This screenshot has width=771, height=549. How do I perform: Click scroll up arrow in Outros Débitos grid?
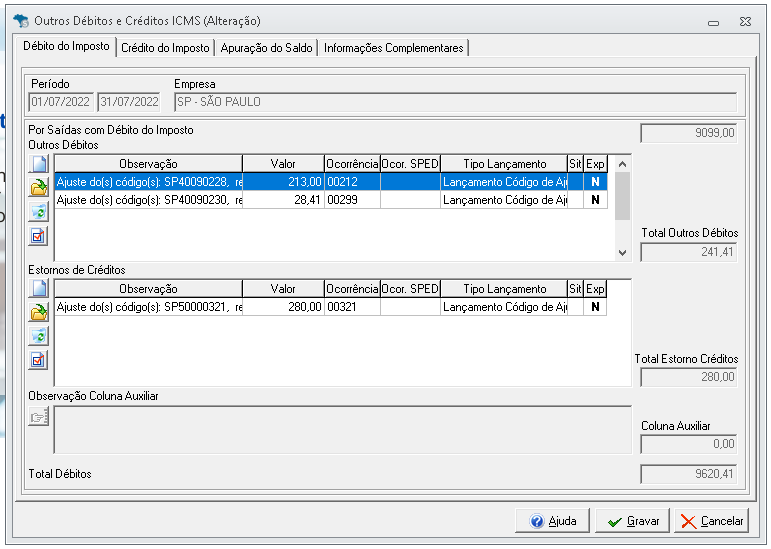click(623, 164)
